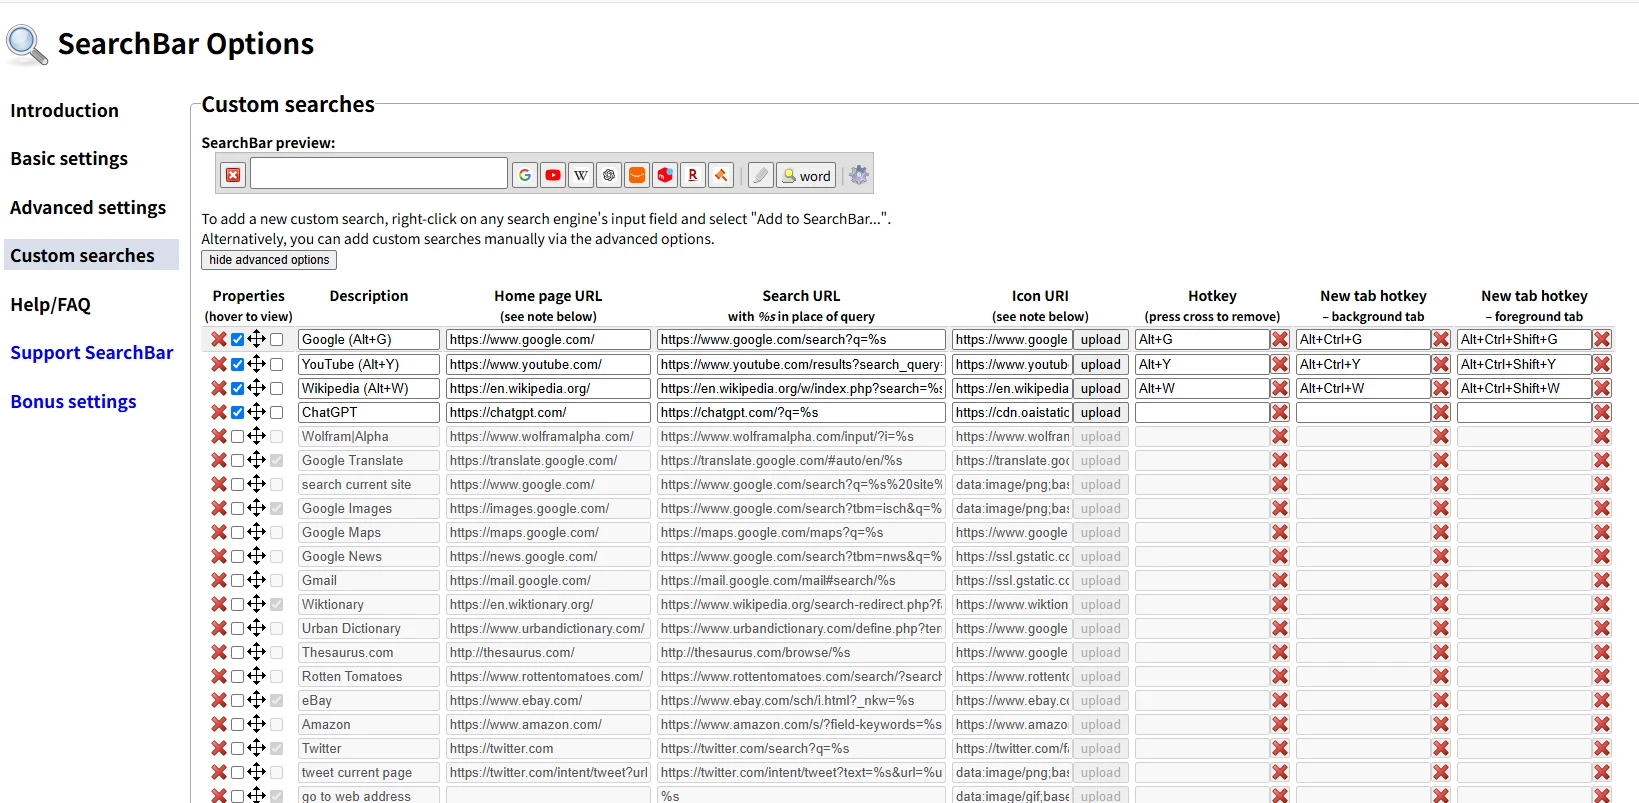Click the Wikipedia icon in SearchBar preview
The width and height of the screenshot is (1639, 803).
click(581, 175)
